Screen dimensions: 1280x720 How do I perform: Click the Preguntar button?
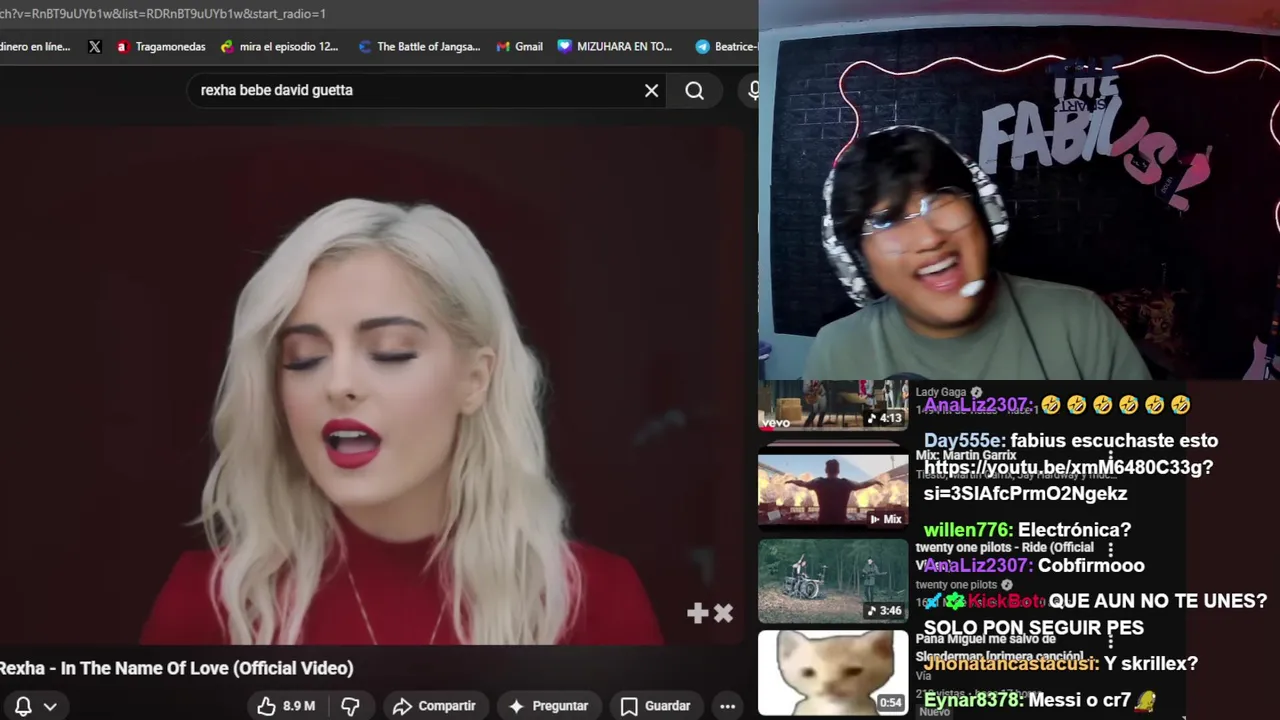549,706
